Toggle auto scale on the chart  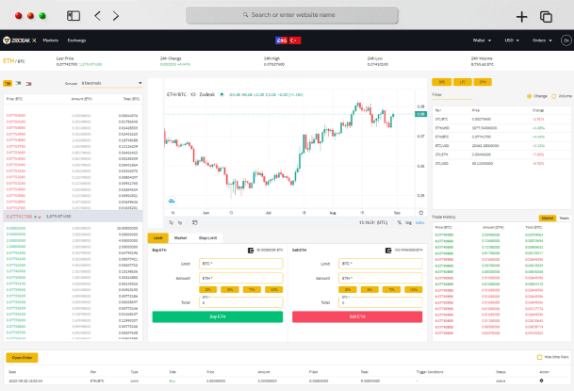pyautogui.click(x=420, y=223)
